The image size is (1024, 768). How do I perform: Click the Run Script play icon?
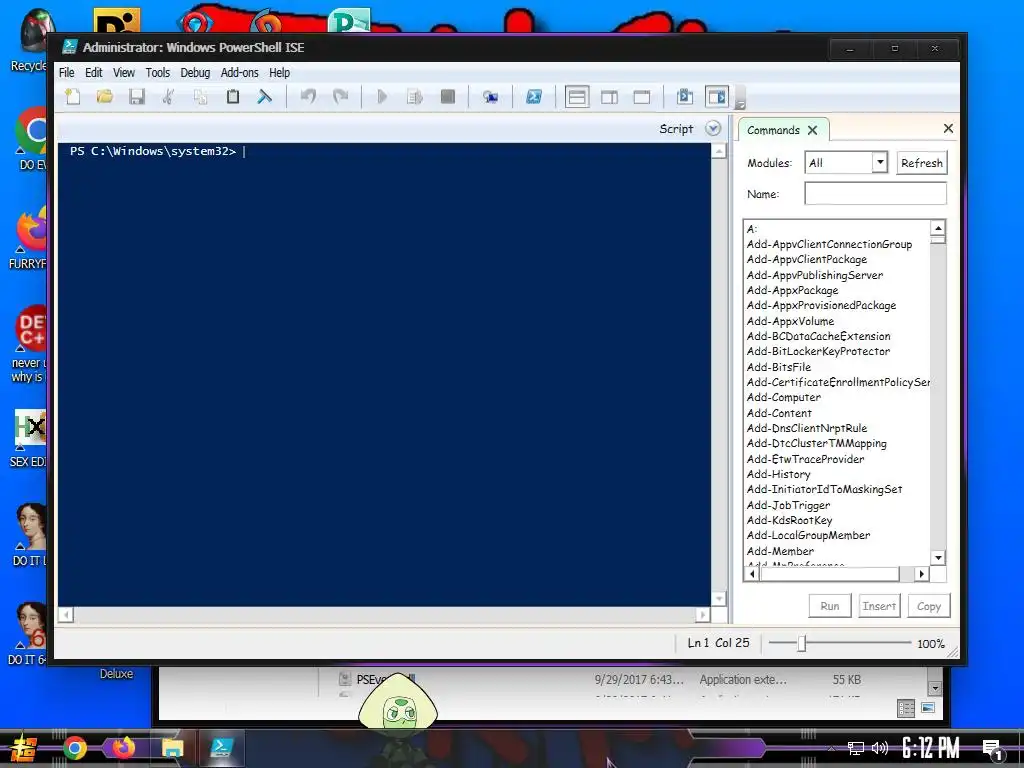pos(382,97)
